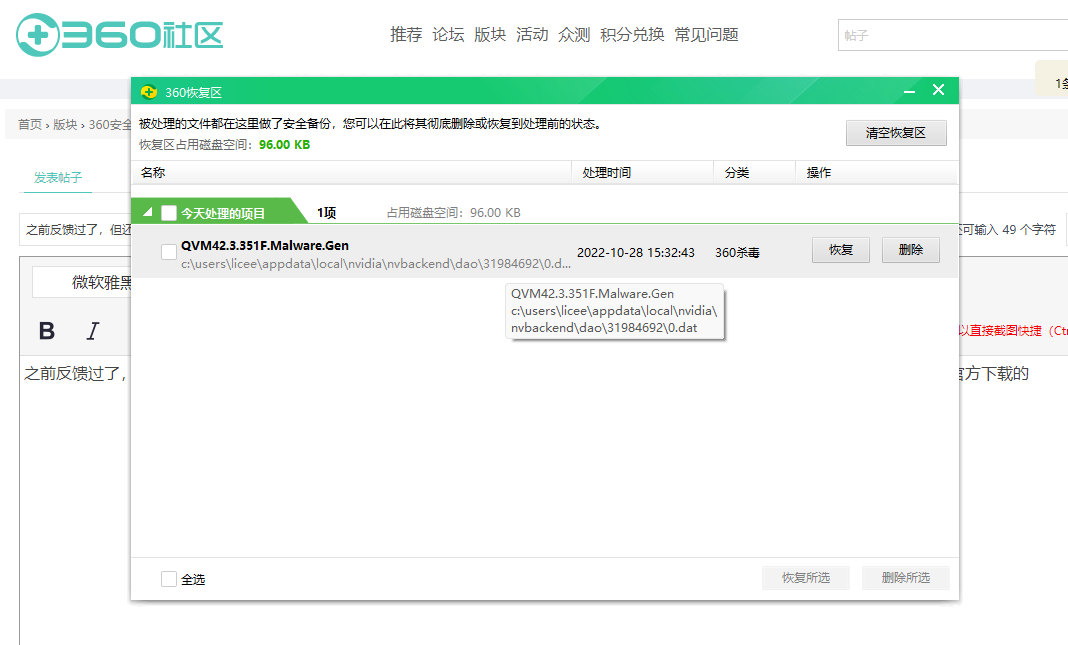Image resolution: width=1068 pixels, height=645 pixels.
Task: Tick the 全选 checkbox
Action: pos(169,579)
